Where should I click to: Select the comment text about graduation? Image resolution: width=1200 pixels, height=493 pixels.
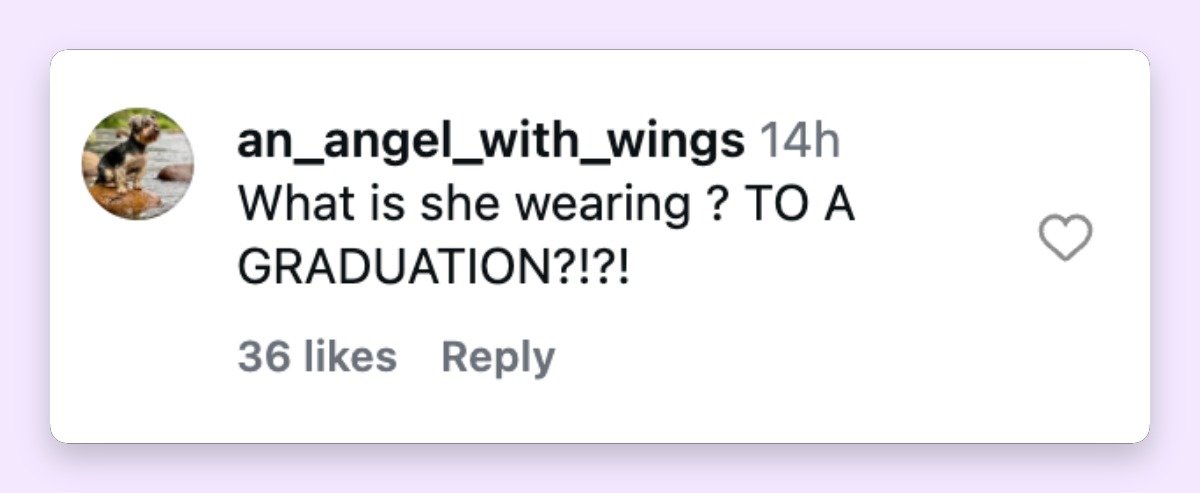click(546, 237)
